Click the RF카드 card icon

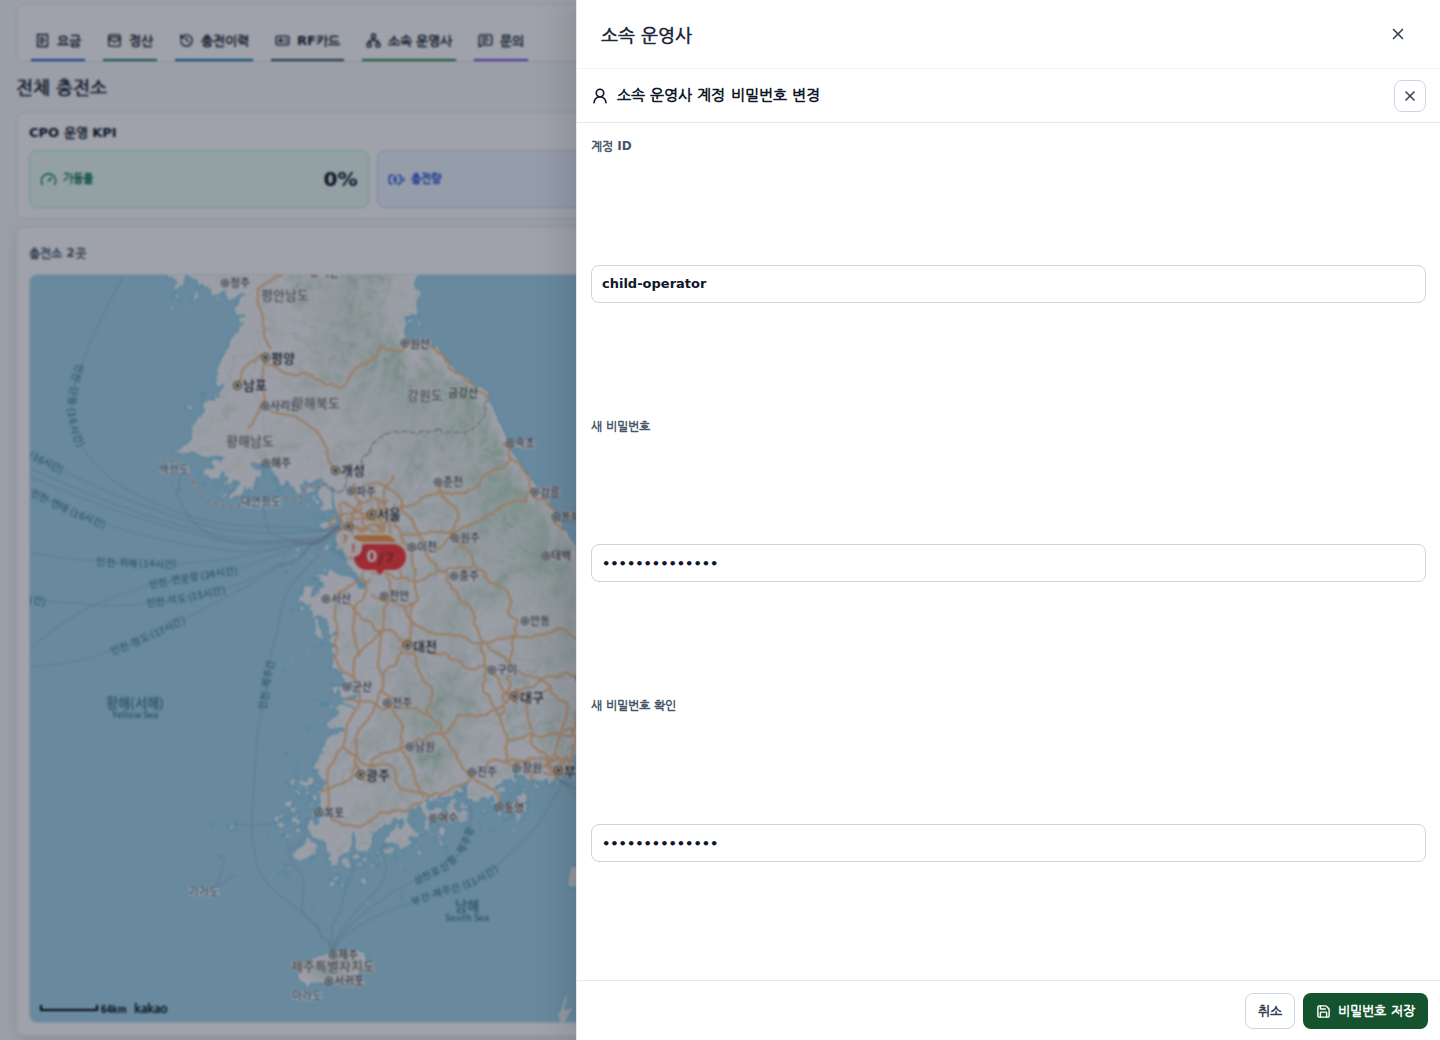pos(282,41)
